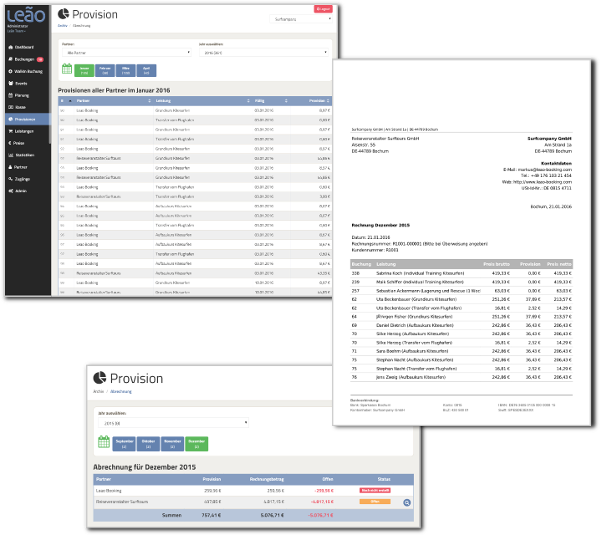This screenshot has width=600, height=535.
Task: Click the red button at top right
Action: [323, 7]
